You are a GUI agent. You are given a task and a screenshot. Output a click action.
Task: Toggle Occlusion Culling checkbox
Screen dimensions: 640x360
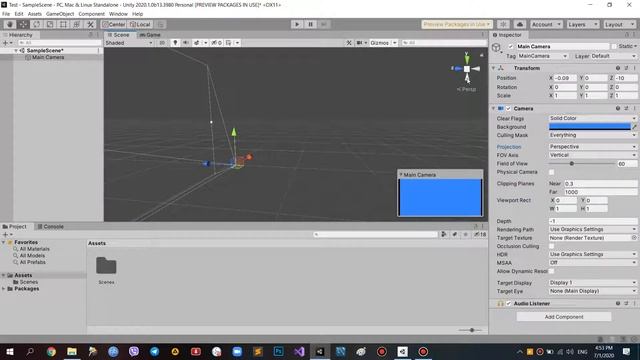552,247
